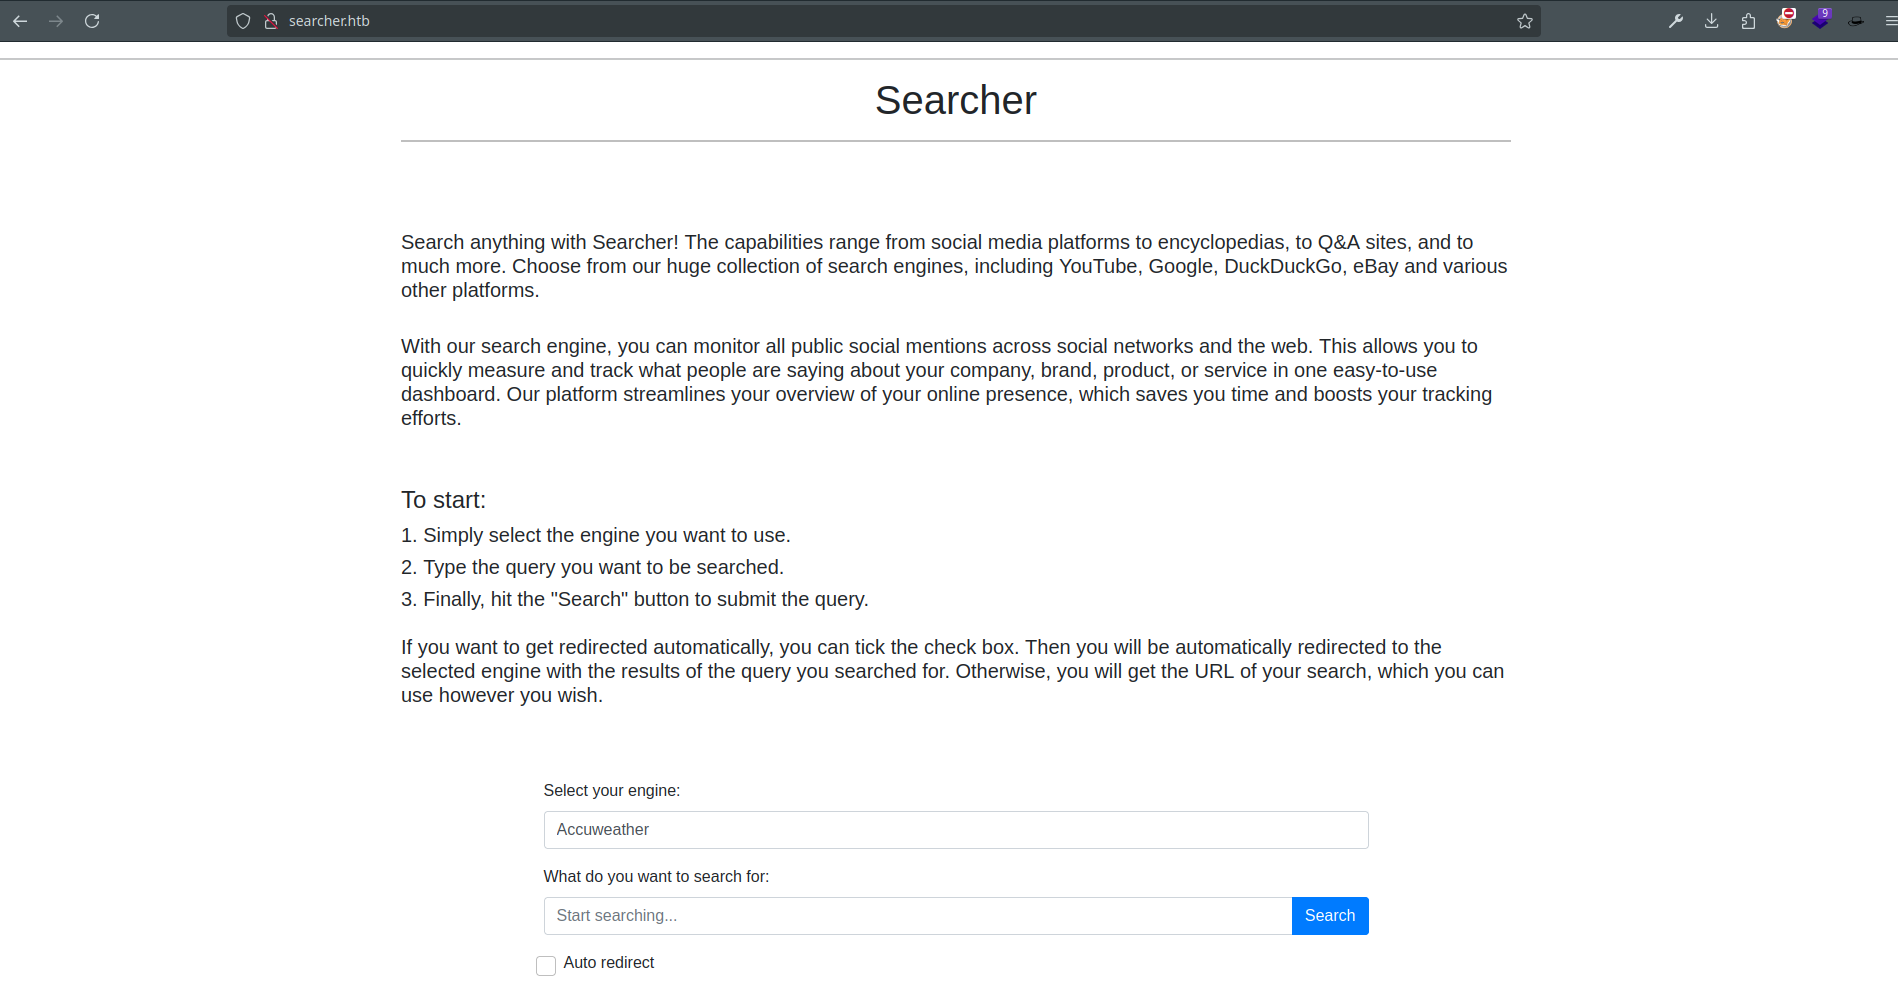Go back to the previous page
Screen dimensions: 1898x993
[20, 21]
